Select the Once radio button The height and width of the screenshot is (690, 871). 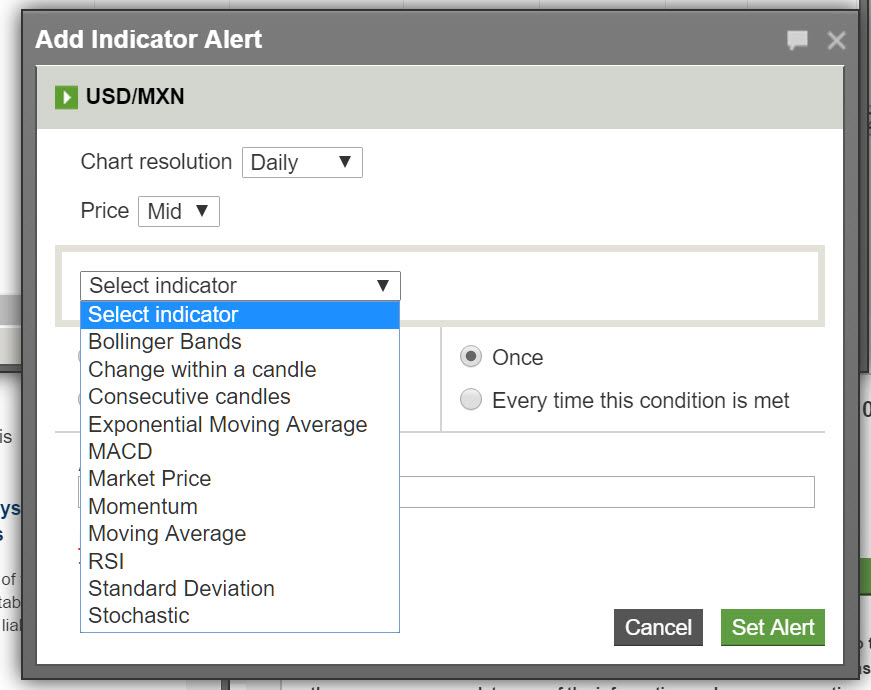[470, 357]
